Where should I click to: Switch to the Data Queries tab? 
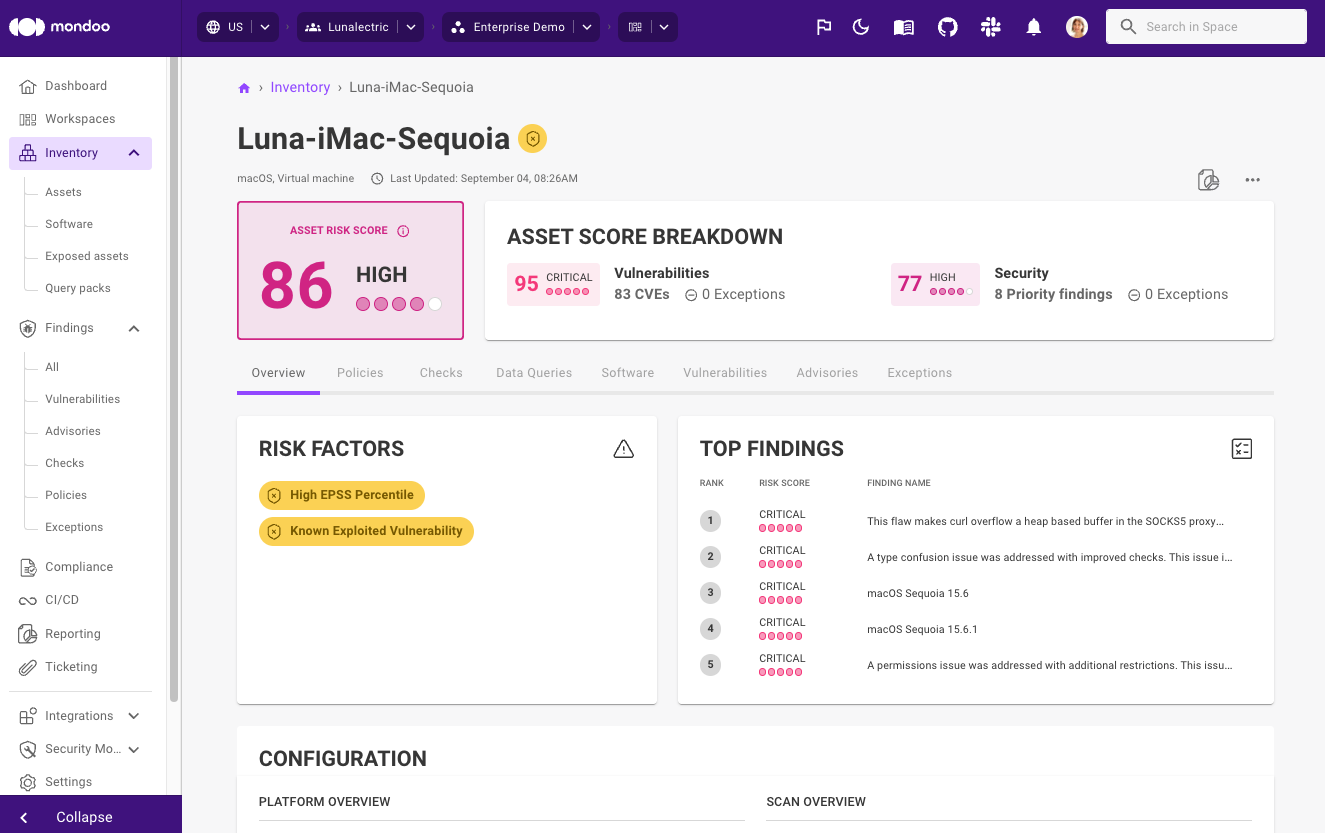point(534,373)
